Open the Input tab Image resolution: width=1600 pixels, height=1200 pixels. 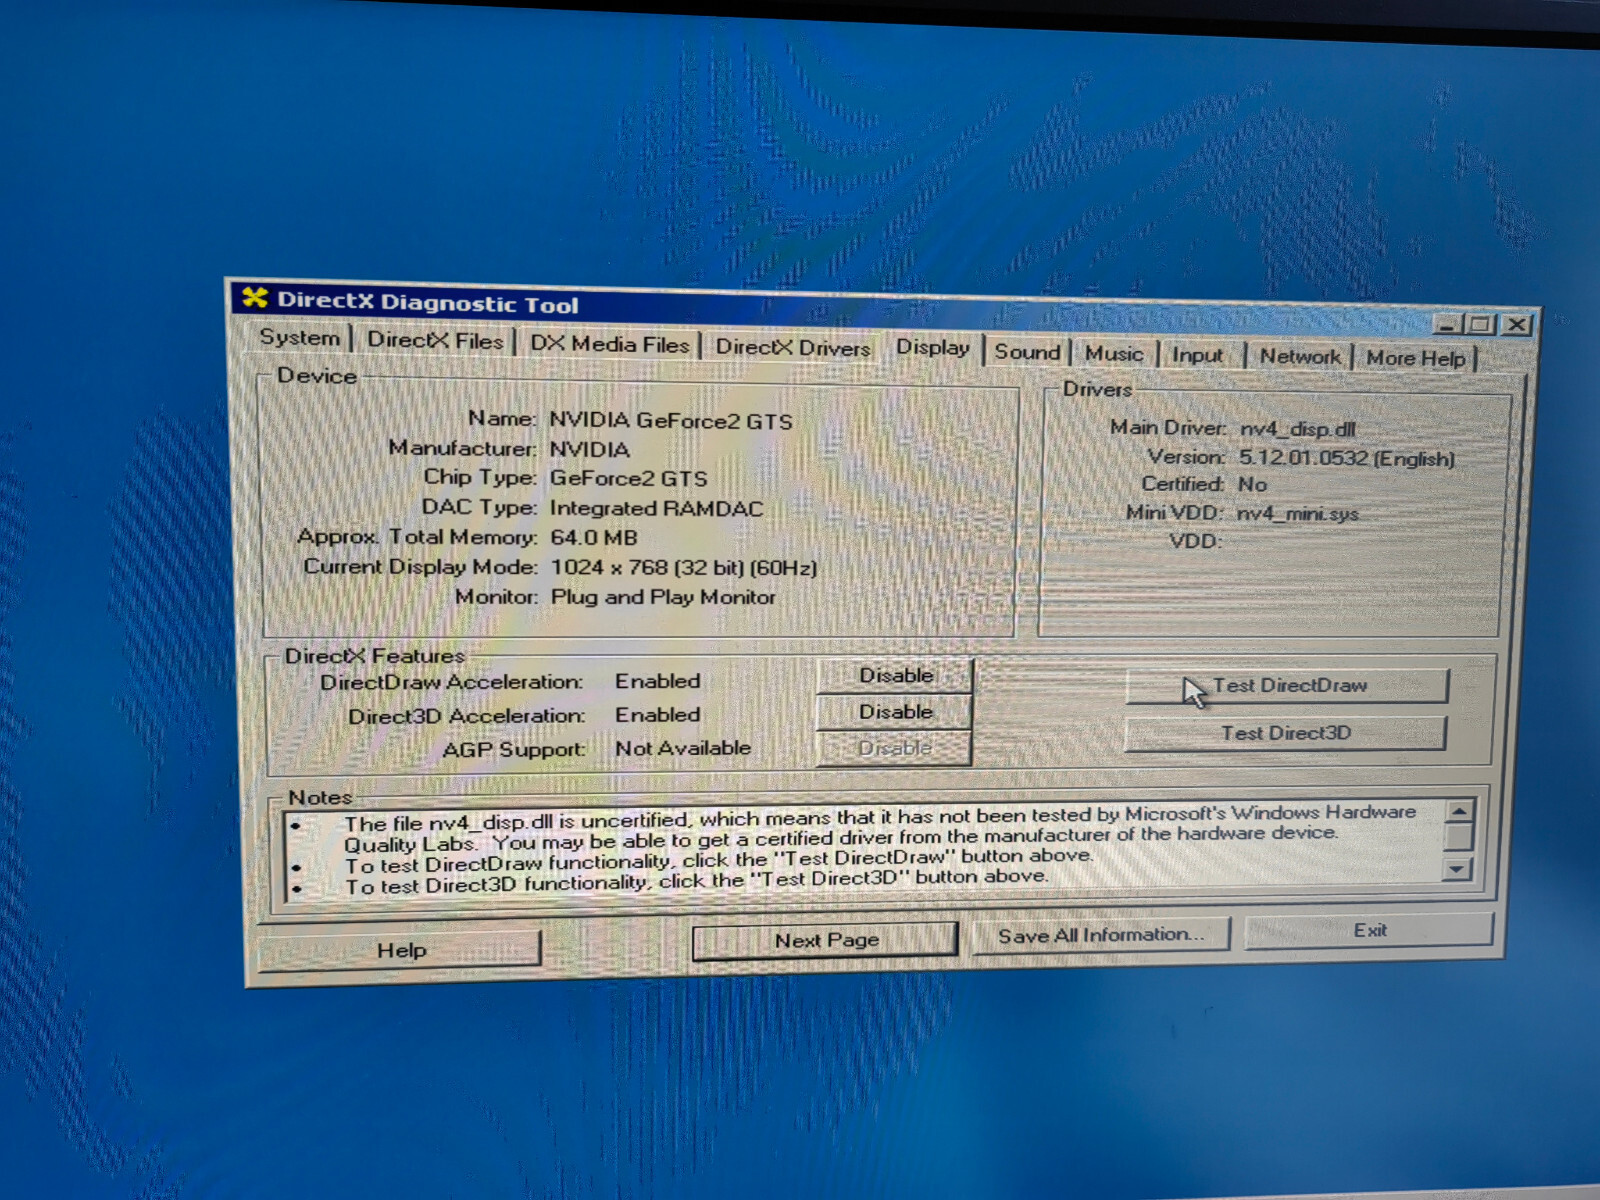click(1197, 355)
